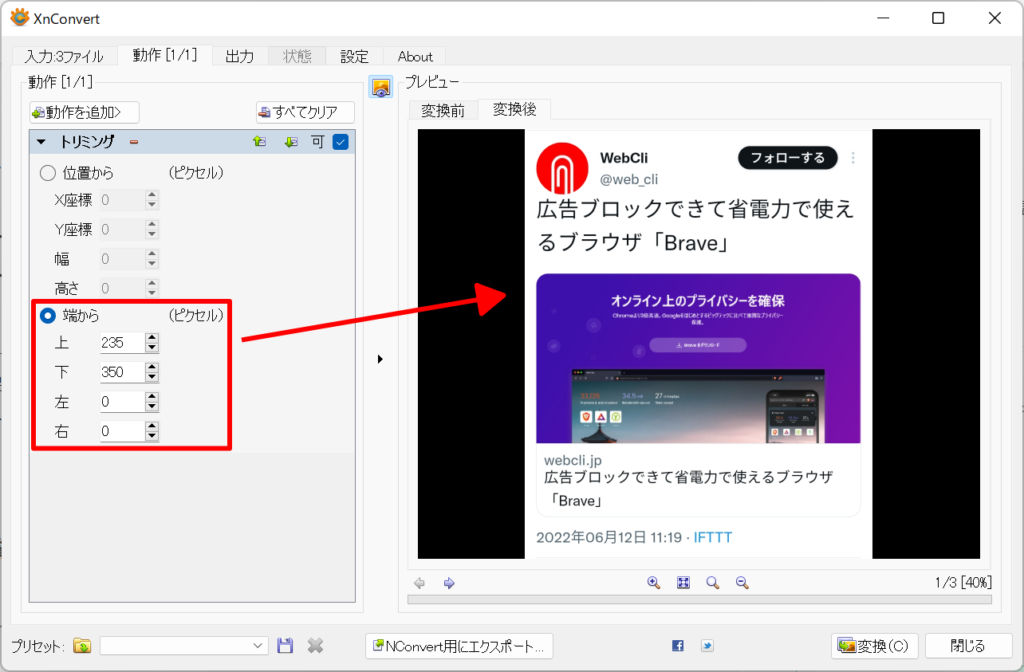Image resolution: width=1024 pixels, height=672 pixels.
Task: Open the preset folder icon
Action: (83, 645)
